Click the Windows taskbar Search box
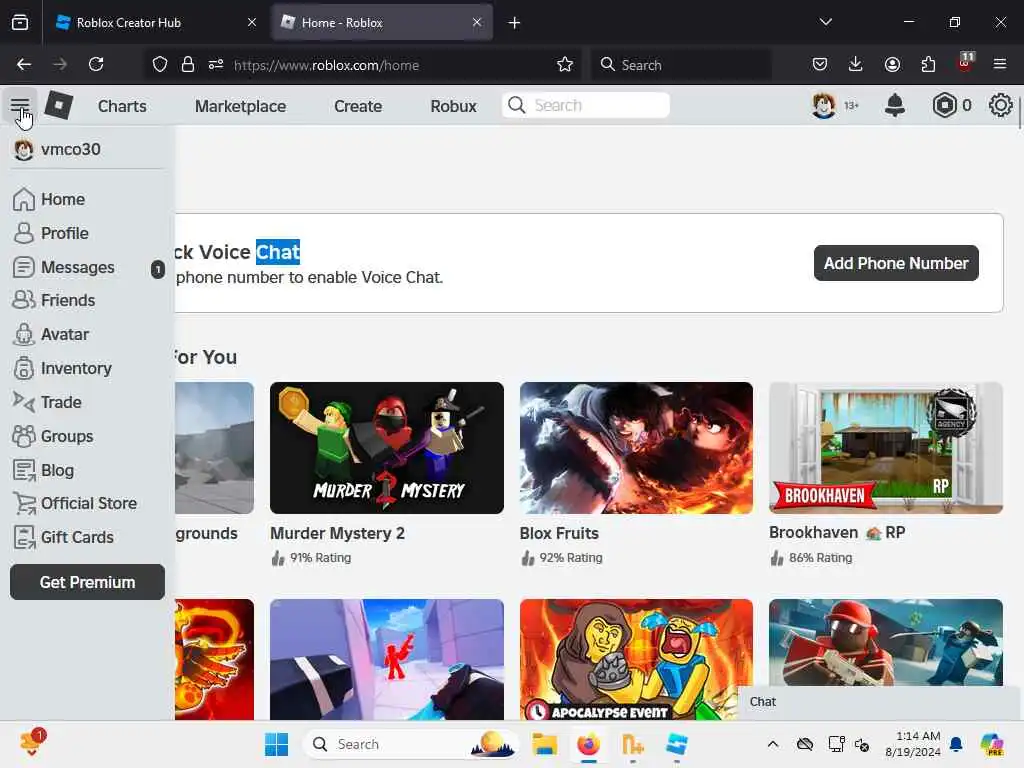 click(x=411, y=744)
